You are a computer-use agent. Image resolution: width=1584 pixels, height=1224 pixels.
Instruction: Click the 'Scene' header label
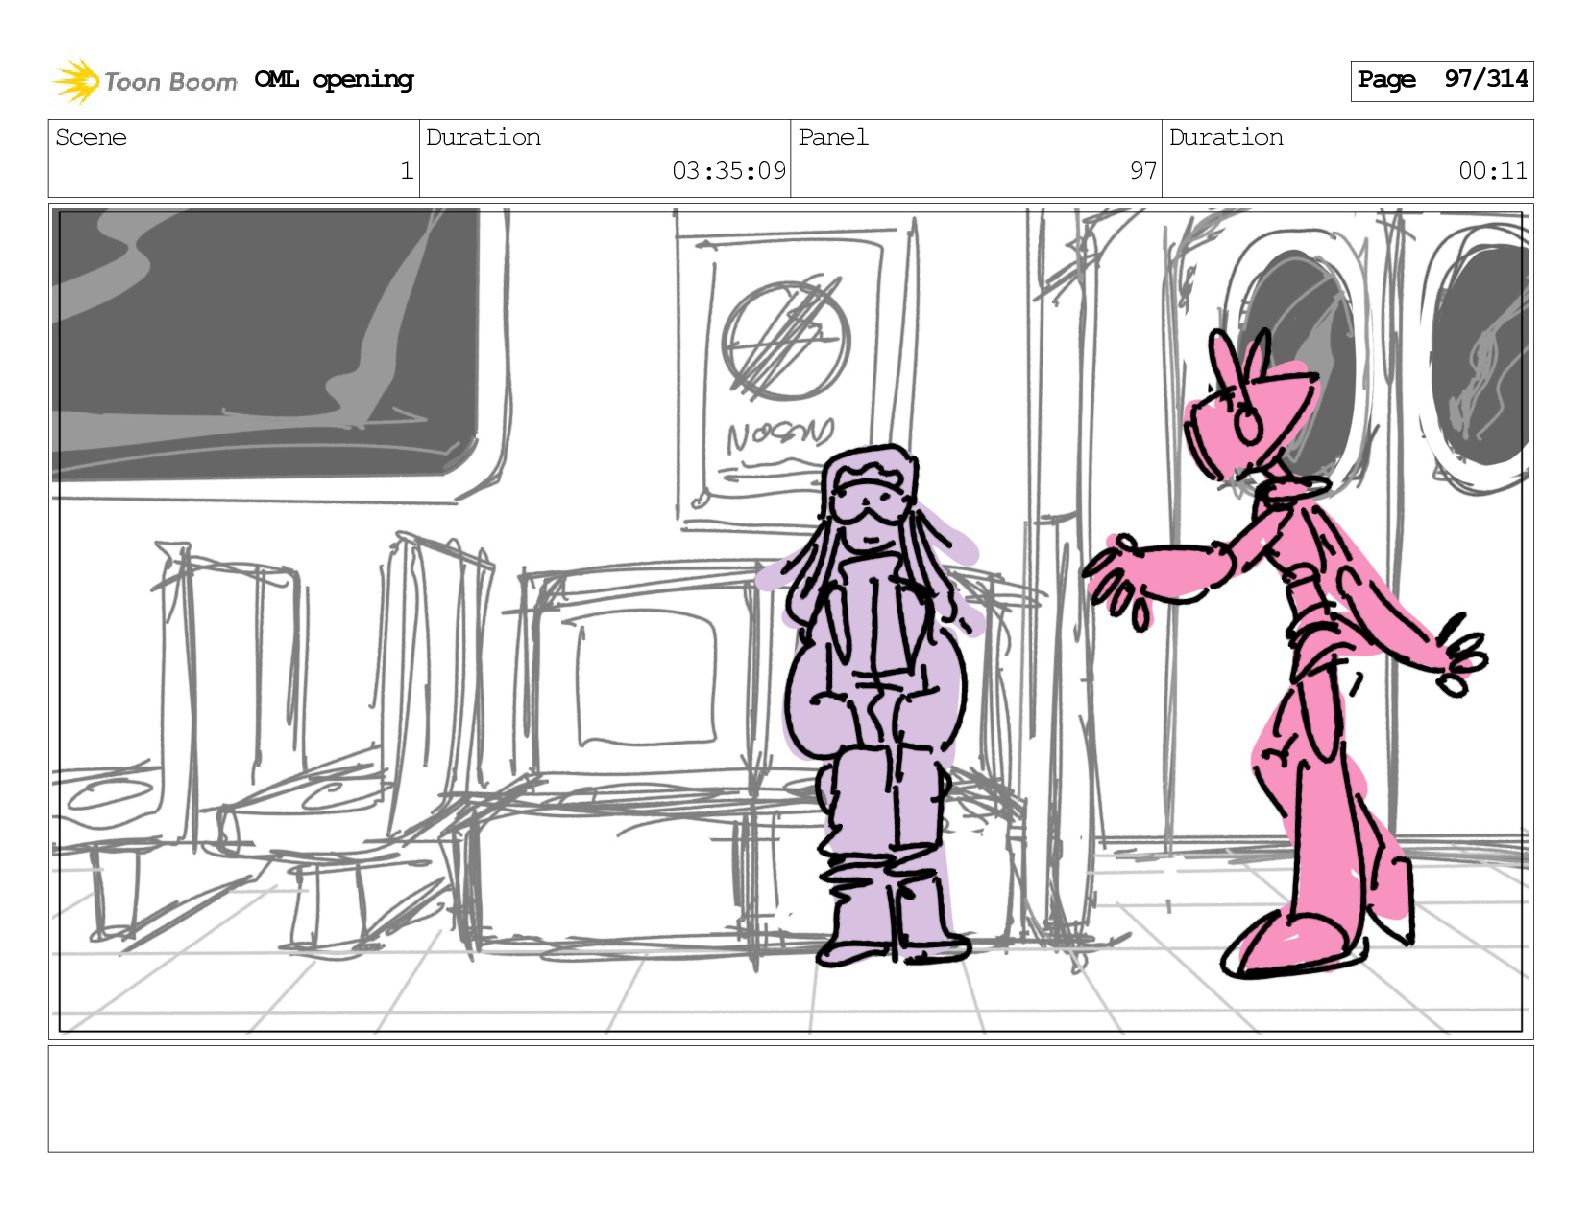[91, 137]
